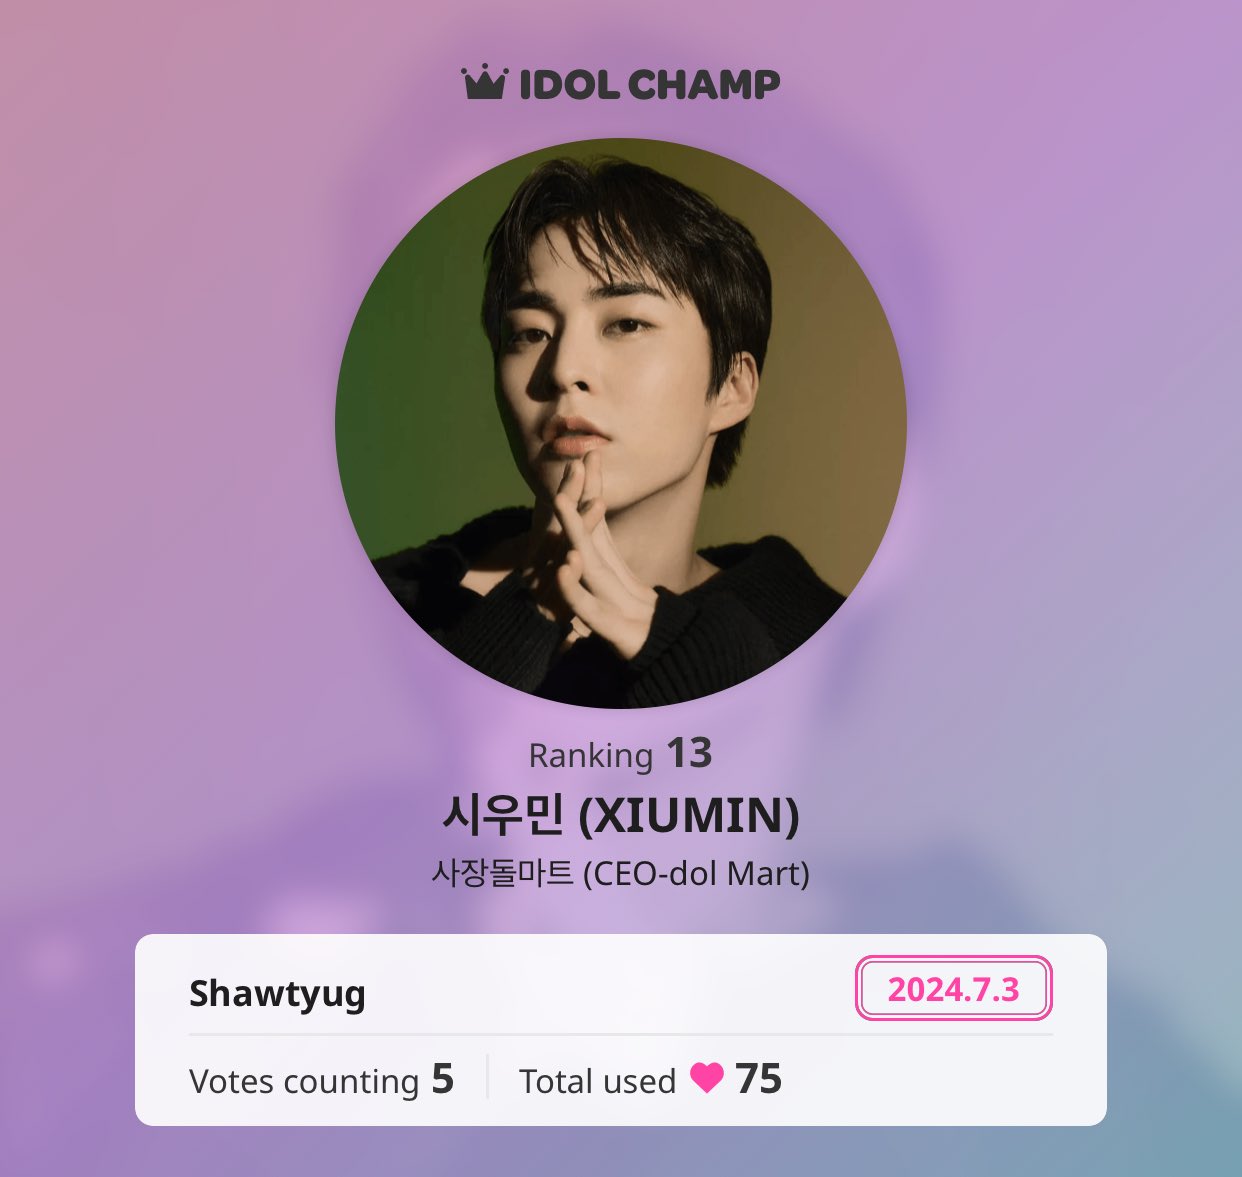Select the Shawtyug username
This screenshot has height=1177, width=1242.
tap(277, 993)
